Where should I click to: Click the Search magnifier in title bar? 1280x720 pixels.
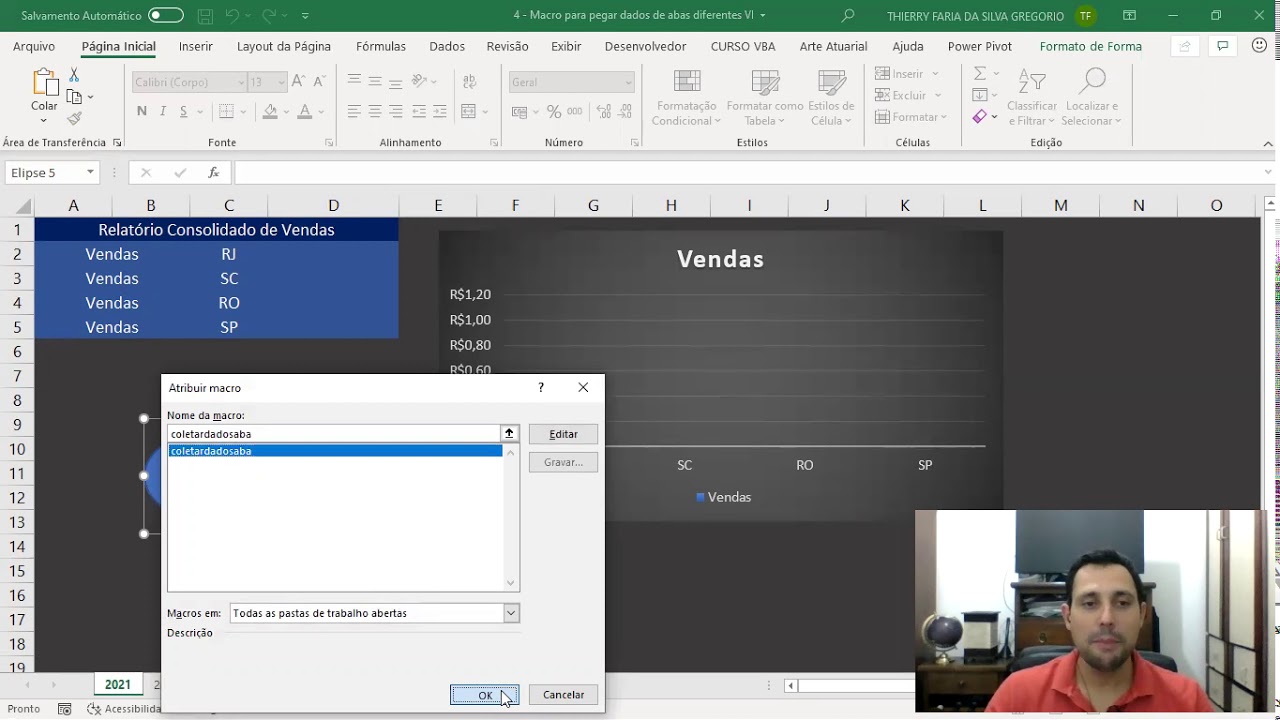848,16
